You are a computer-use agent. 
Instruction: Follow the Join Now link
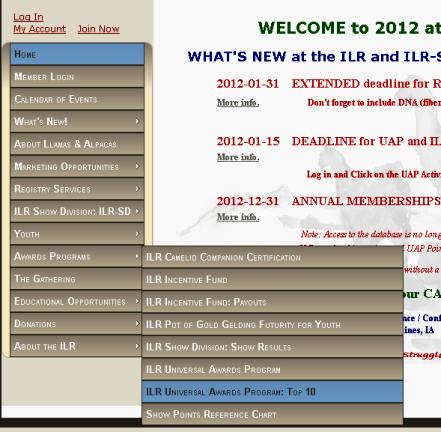99,29
